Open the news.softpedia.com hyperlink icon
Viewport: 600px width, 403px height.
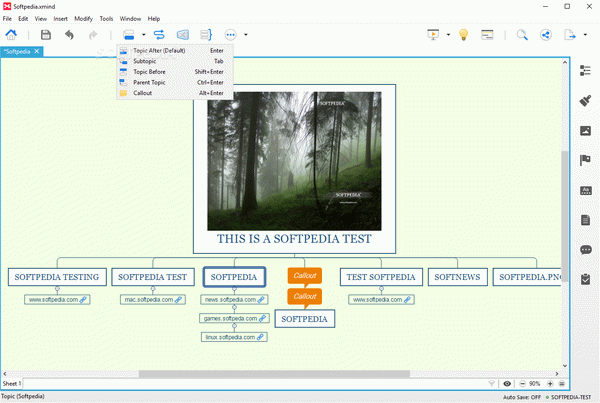(x=261, y=300)
